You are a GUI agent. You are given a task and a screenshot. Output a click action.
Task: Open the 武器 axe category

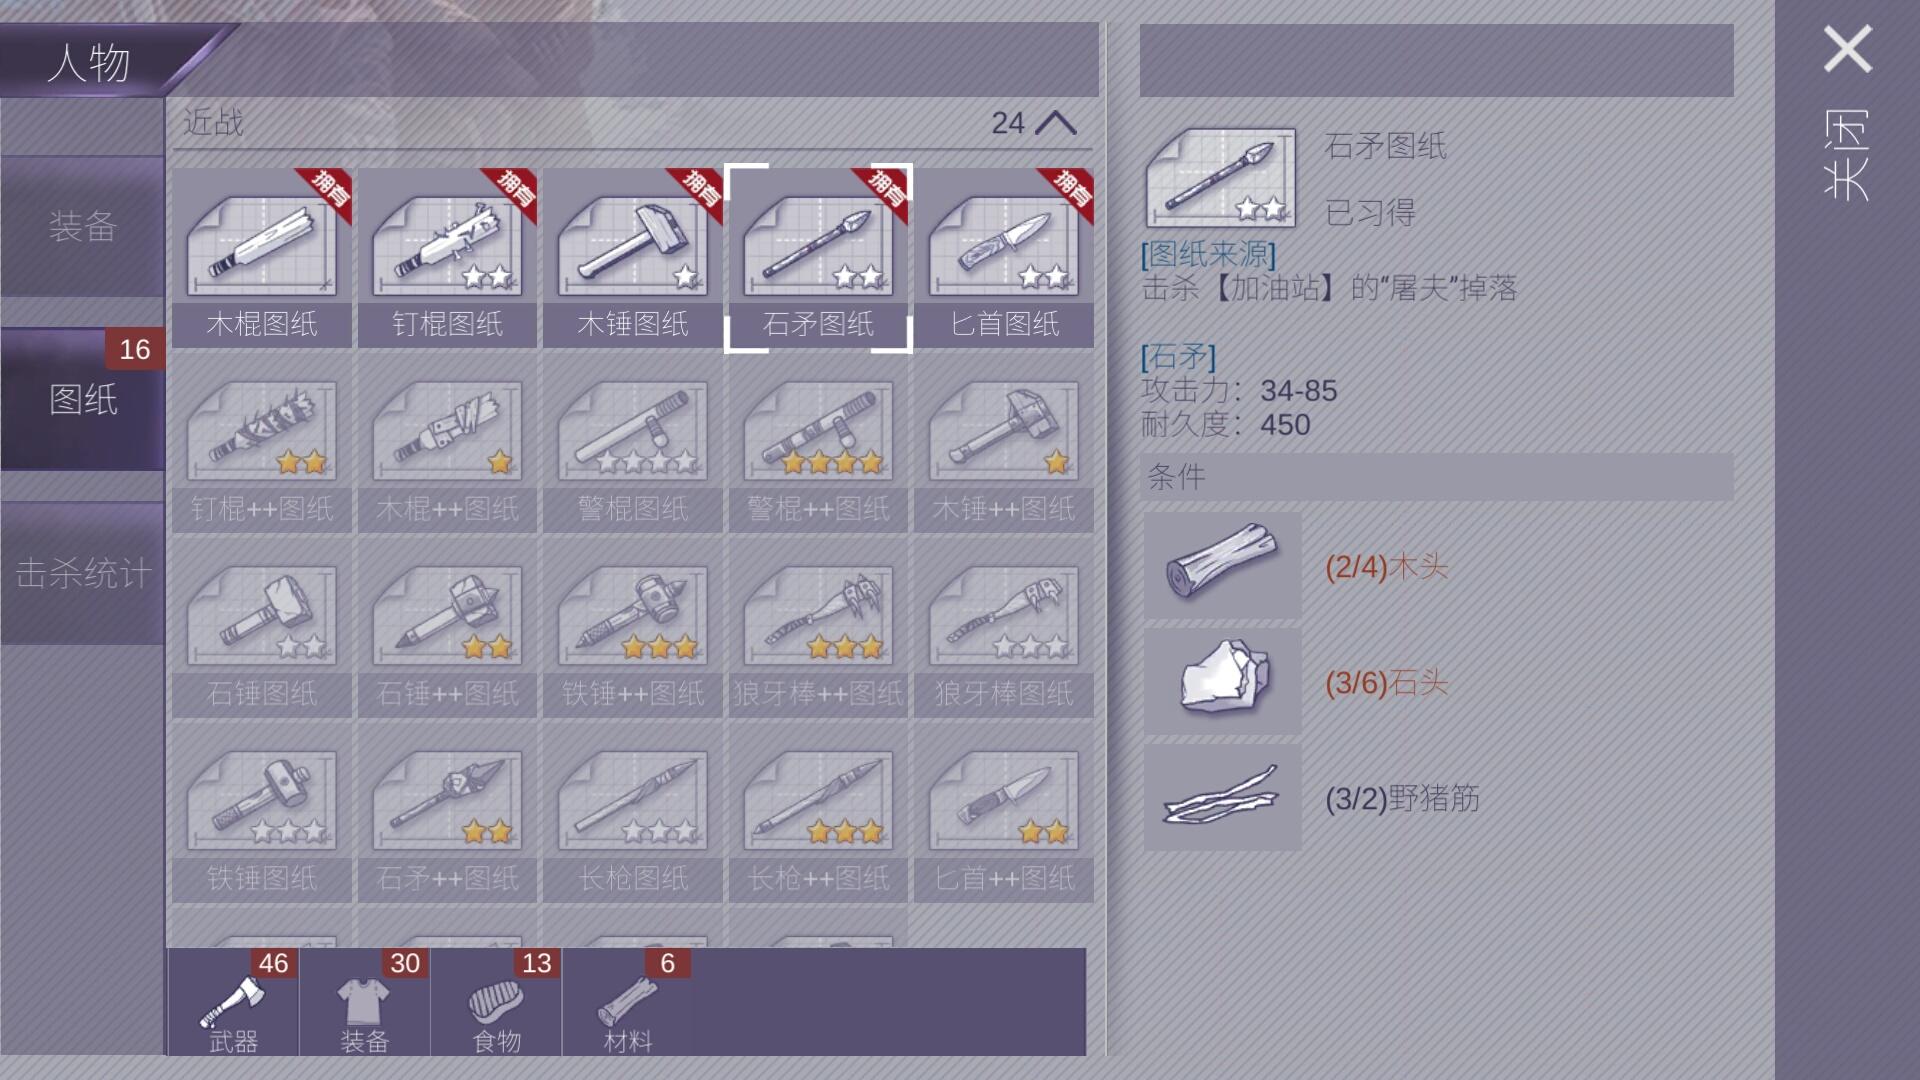(233, 1003)
